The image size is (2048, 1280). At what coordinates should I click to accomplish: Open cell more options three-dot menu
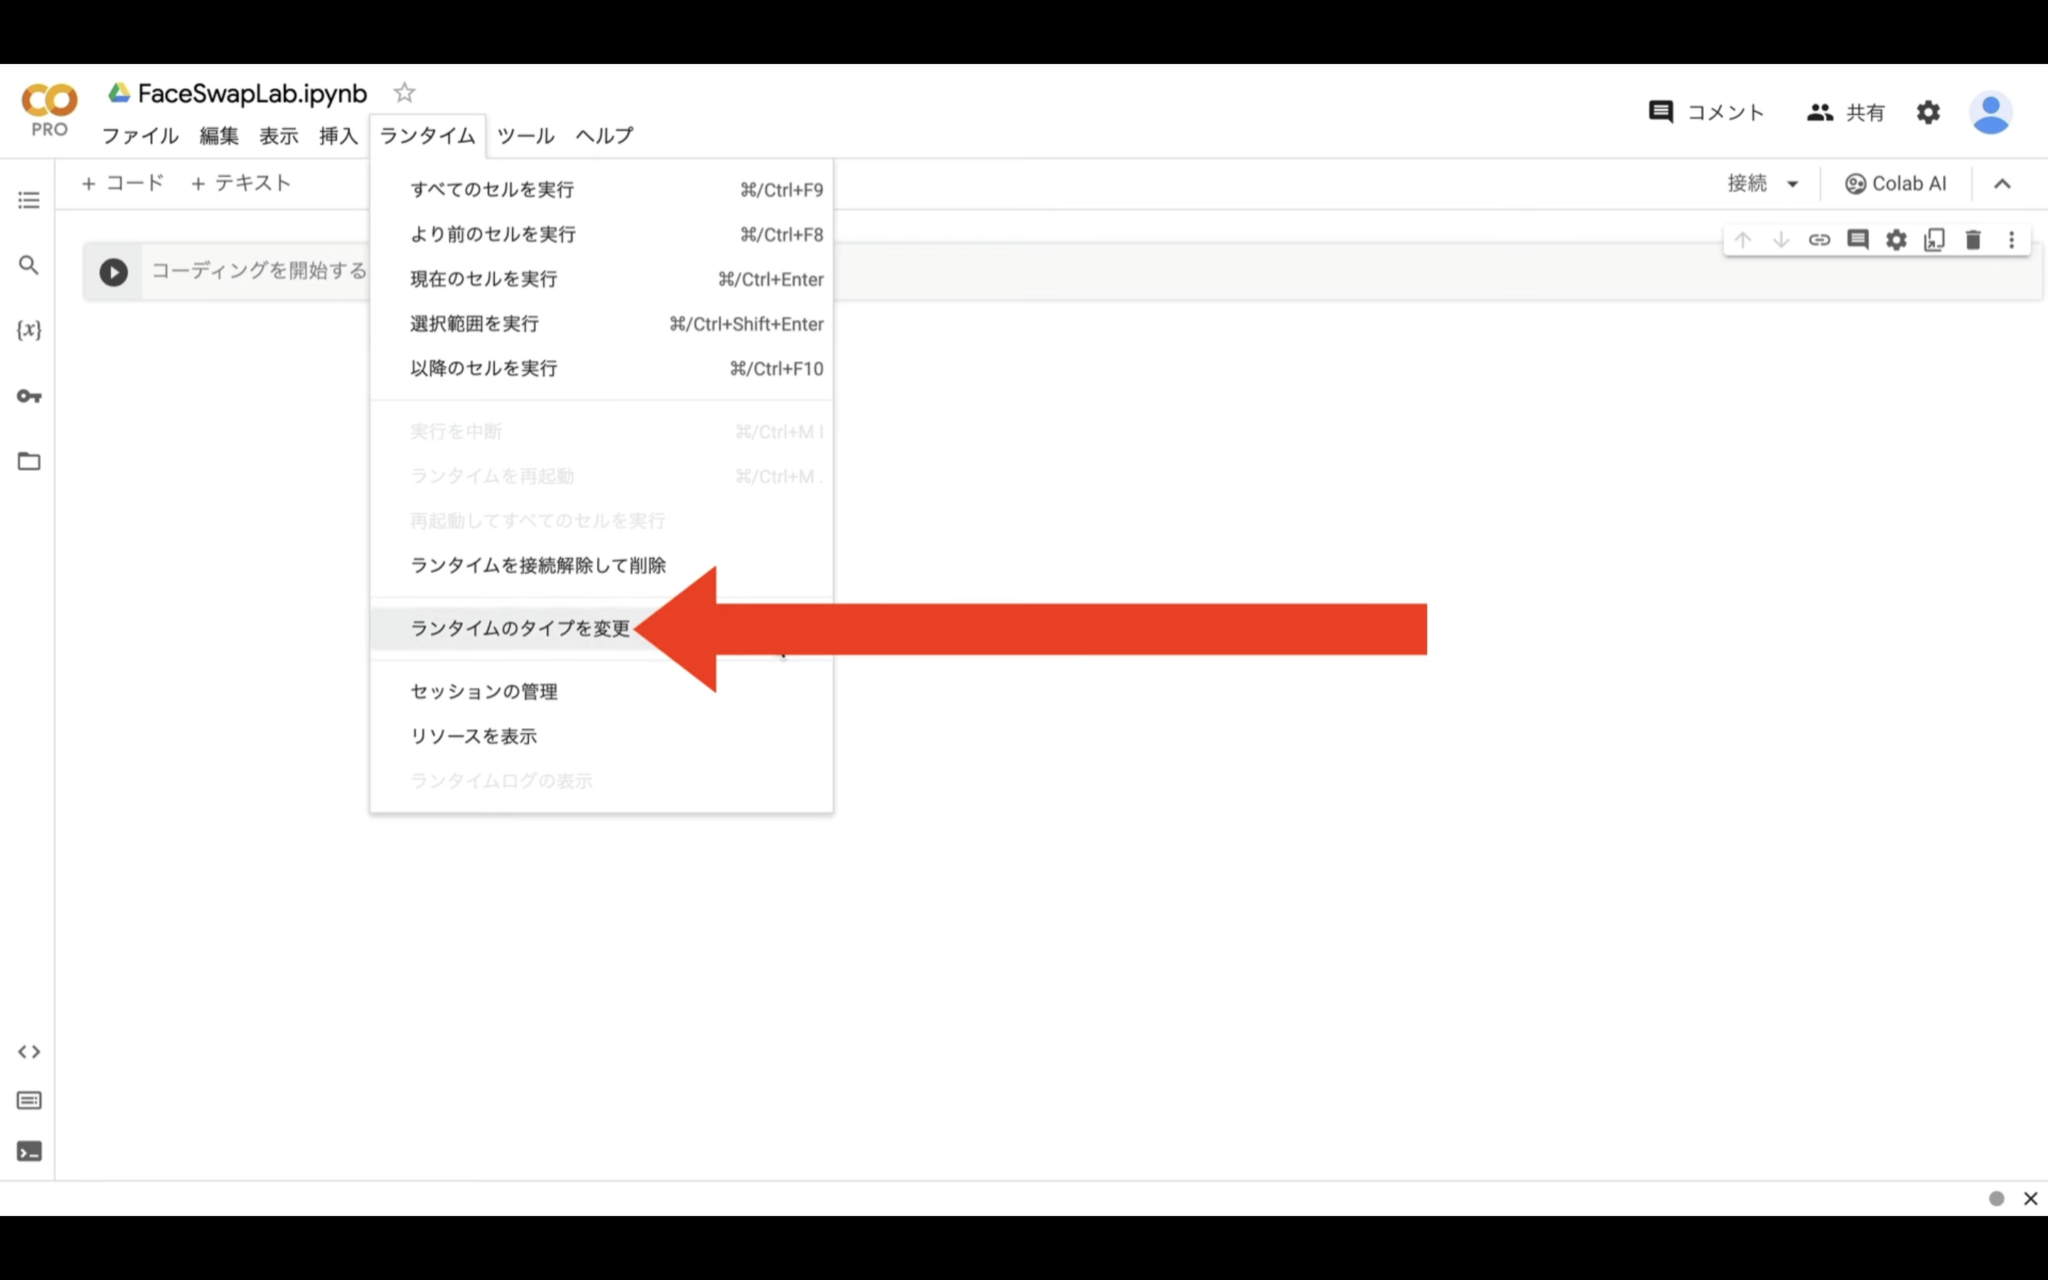[x=2011, y=240]
